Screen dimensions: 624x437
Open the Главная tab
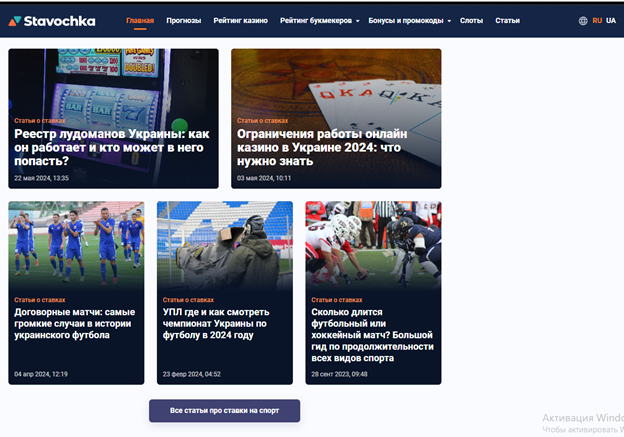(x=140, y=20)
